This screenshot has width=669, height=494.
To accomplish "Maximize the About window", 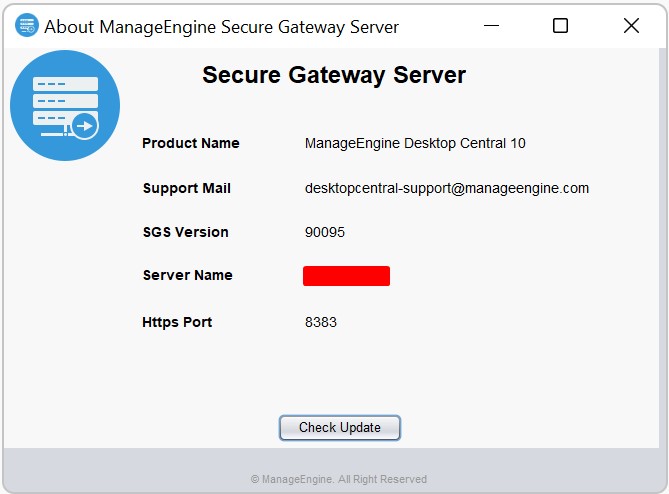I will click(x=560, y=26).
